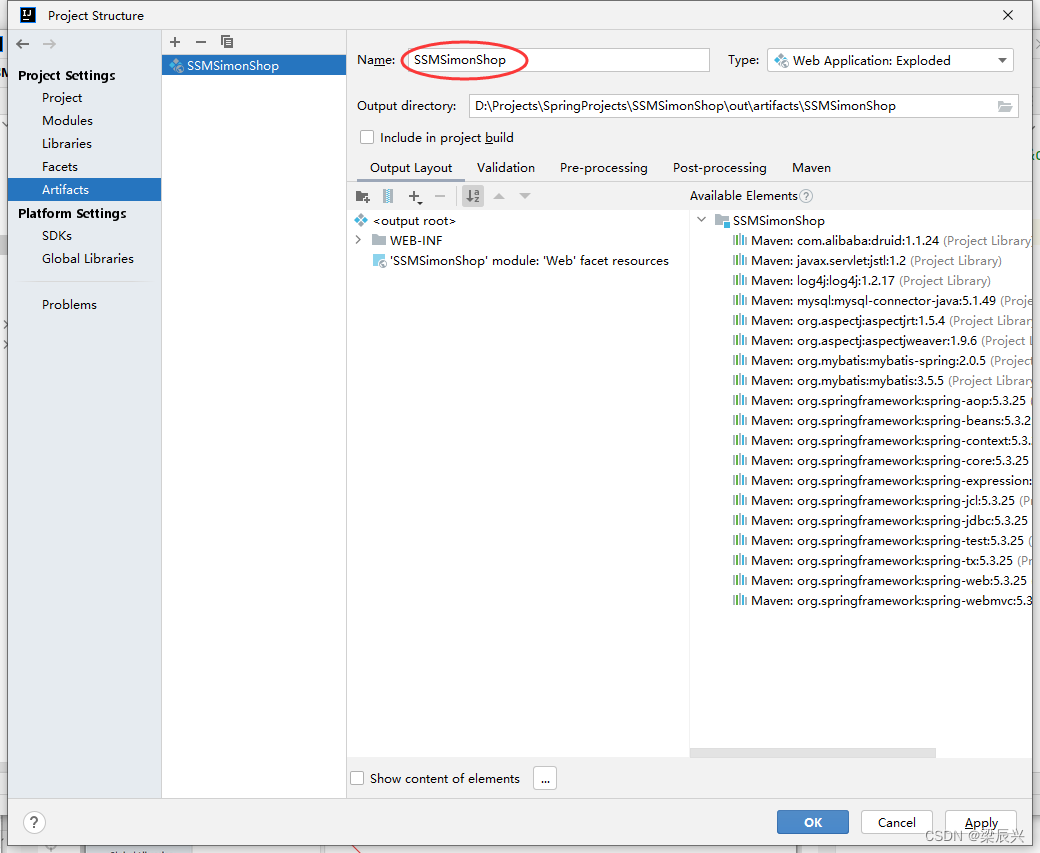The width and height of the screenshot is (1040, 853).
Task: Select Maven spring-core:5.3.25 library
Action: coord(882,460)
